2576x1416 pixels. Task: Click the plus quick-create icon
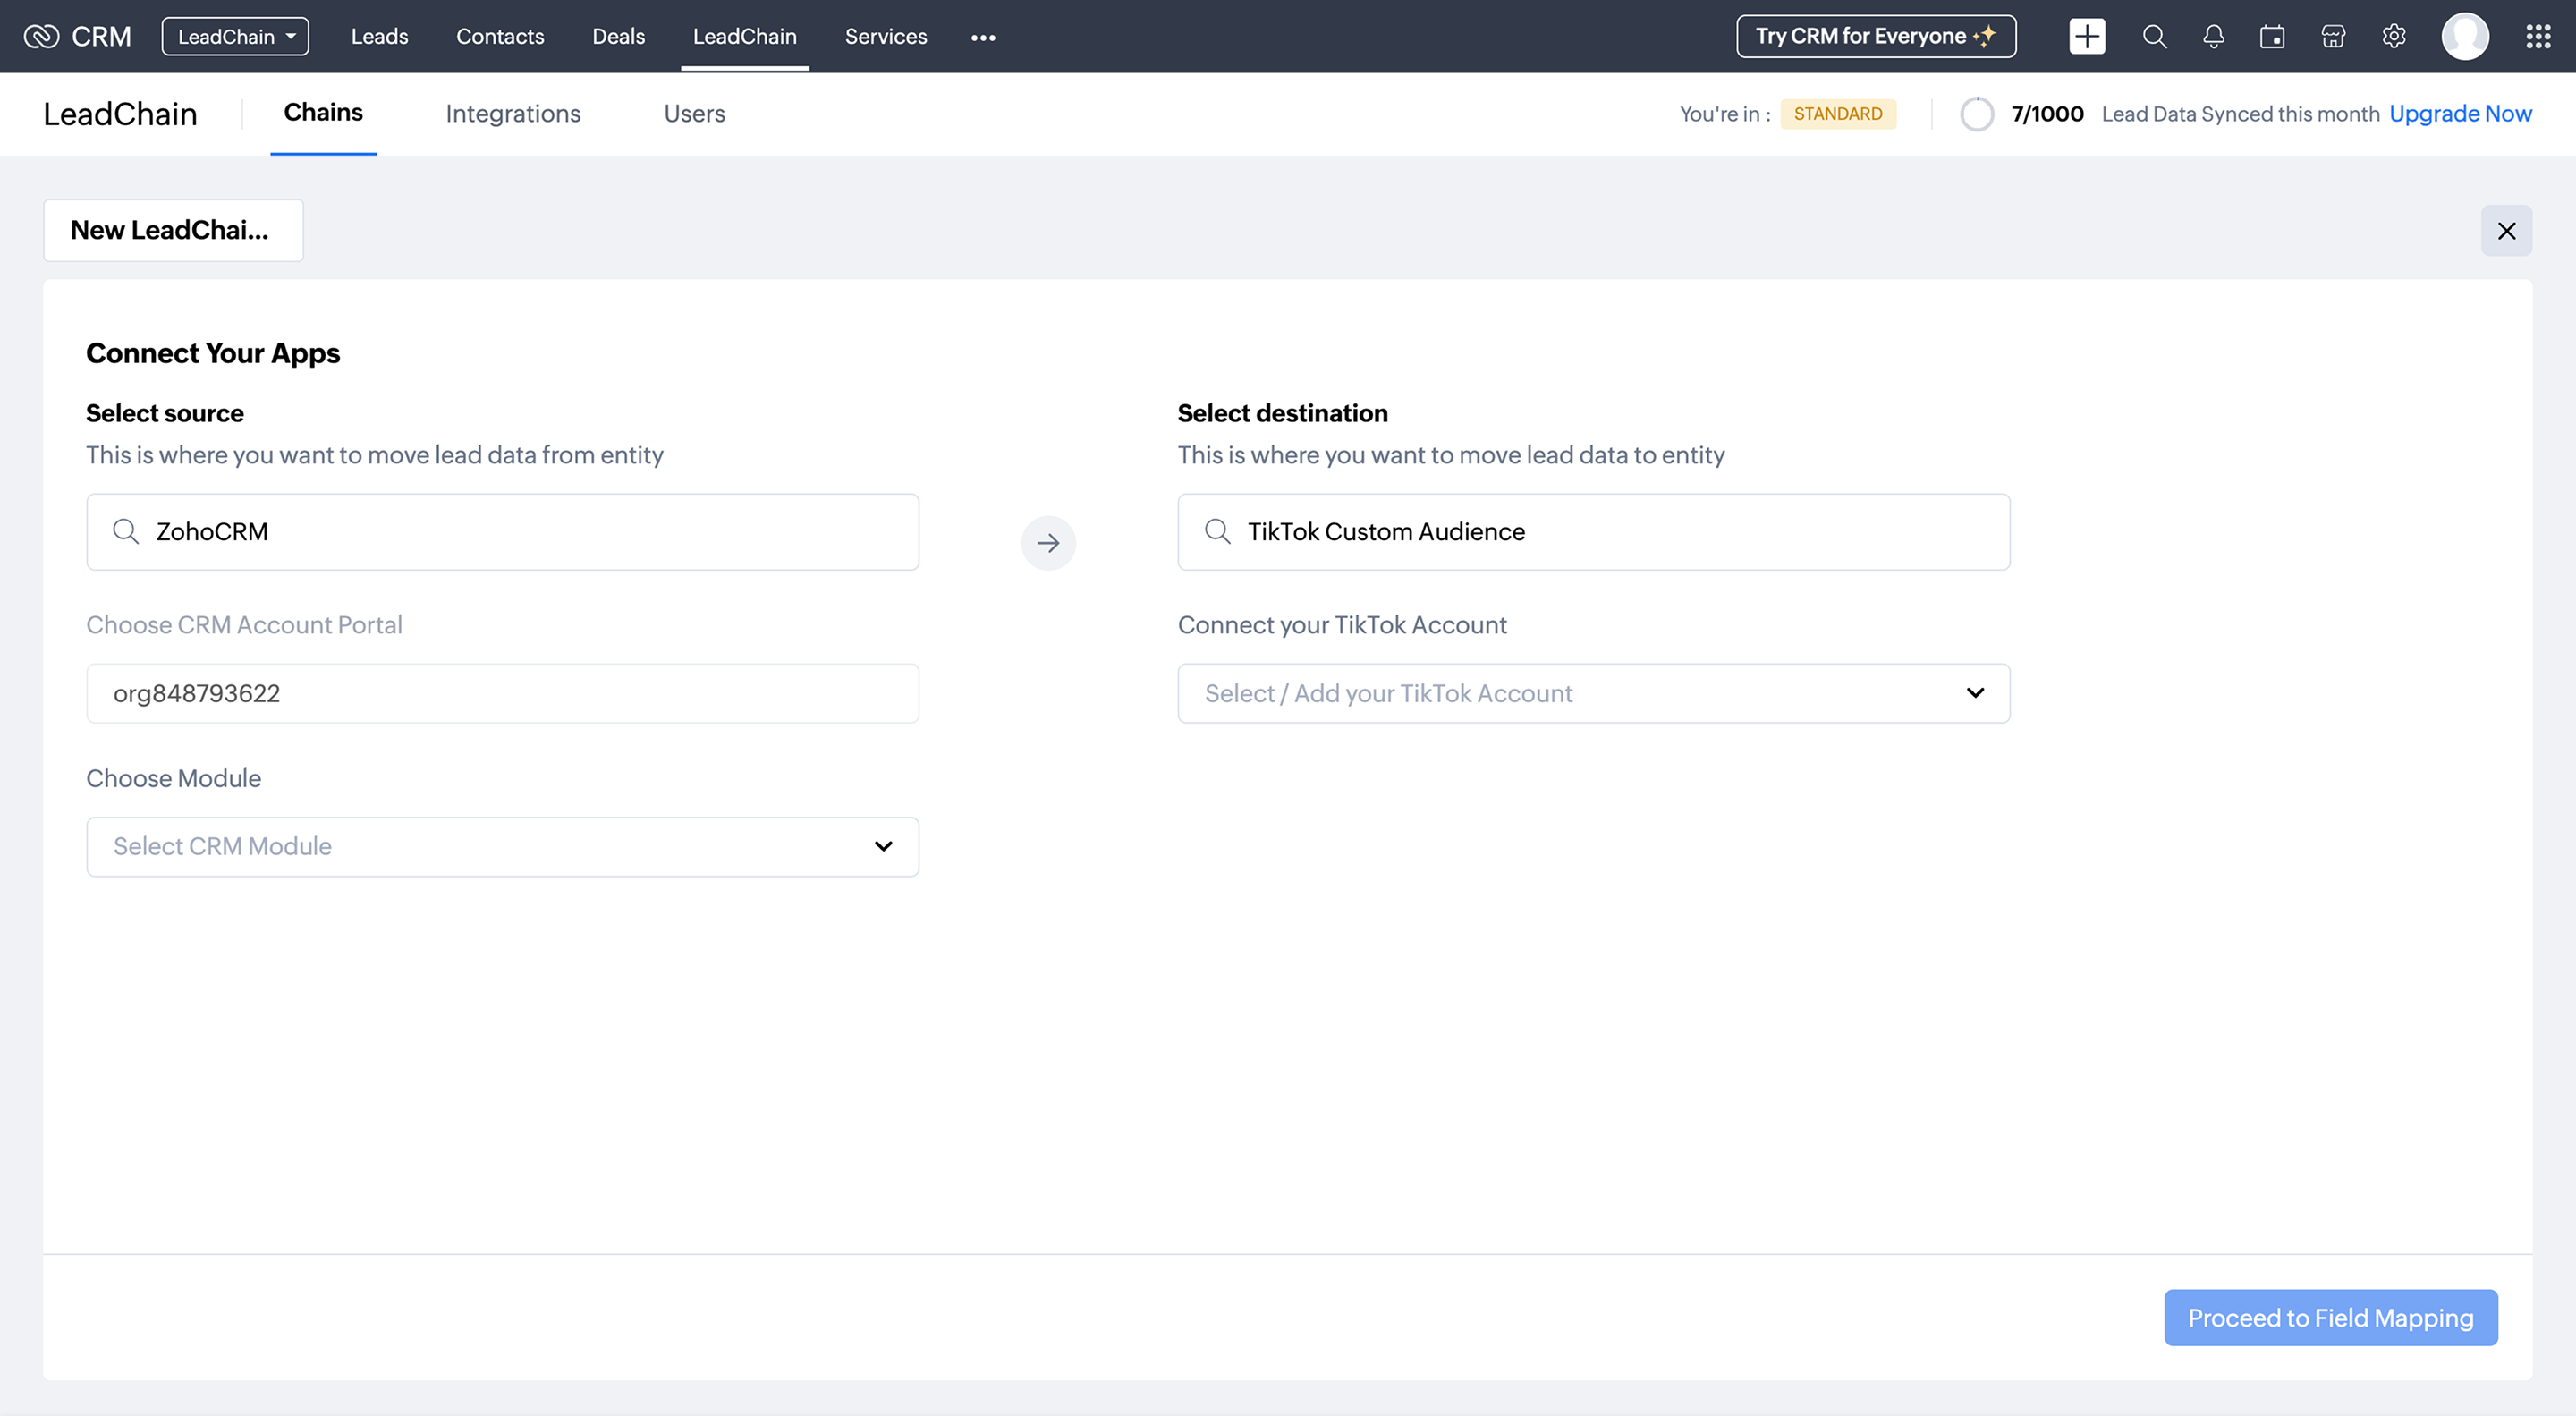[x=2086, y=37]
